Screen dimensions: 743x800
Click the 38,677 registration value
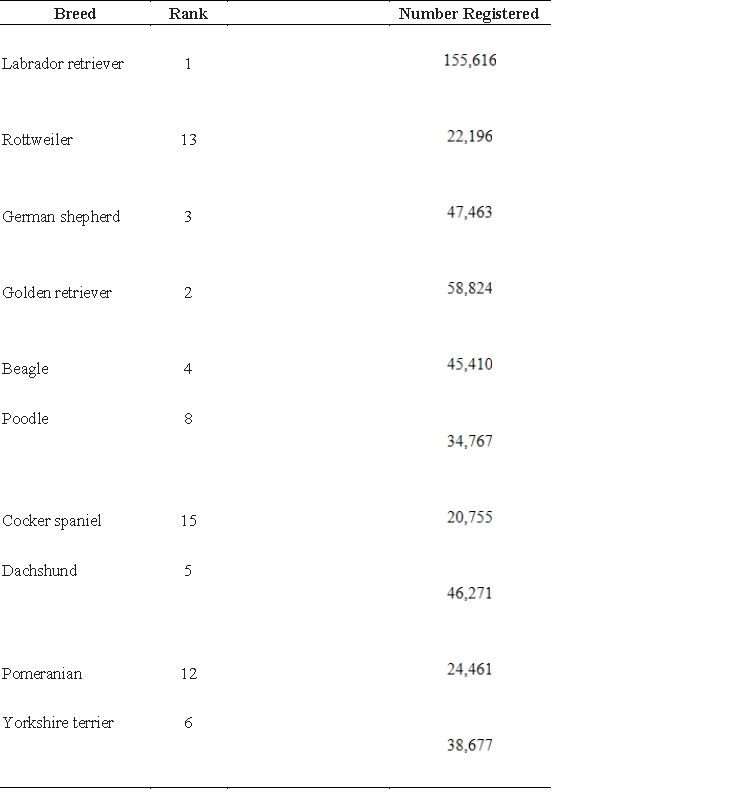[x=470, y=745]
